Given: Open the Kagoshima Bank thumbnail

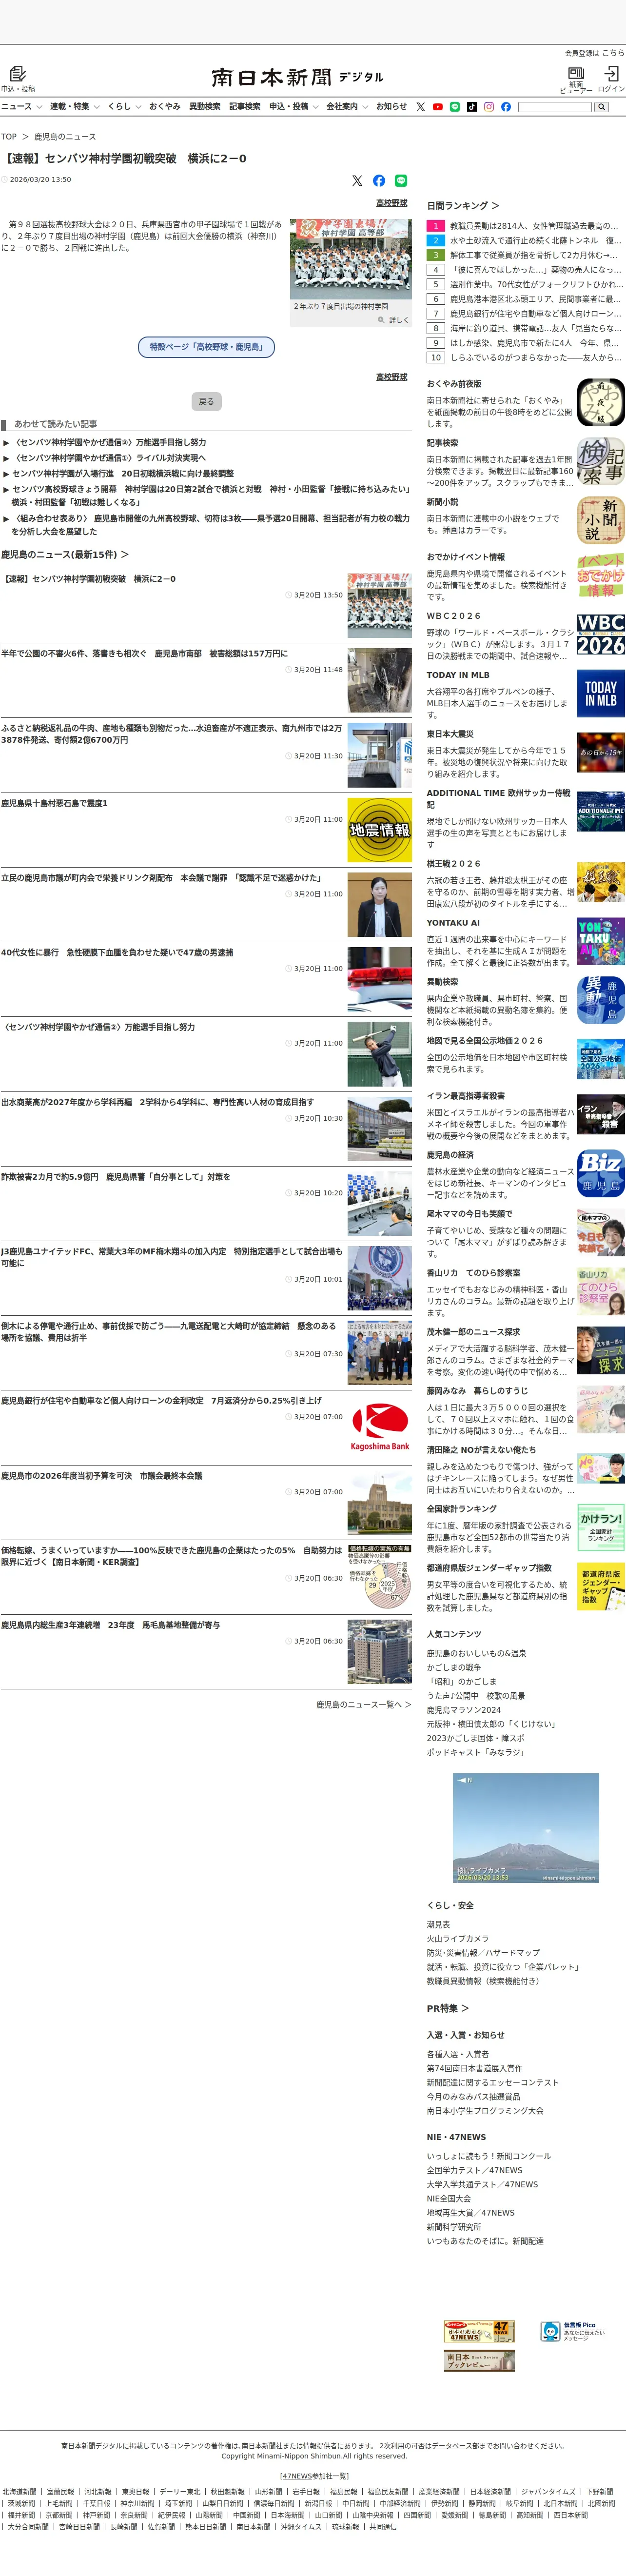Looking at the screenshot, I should click(379, 1428).
